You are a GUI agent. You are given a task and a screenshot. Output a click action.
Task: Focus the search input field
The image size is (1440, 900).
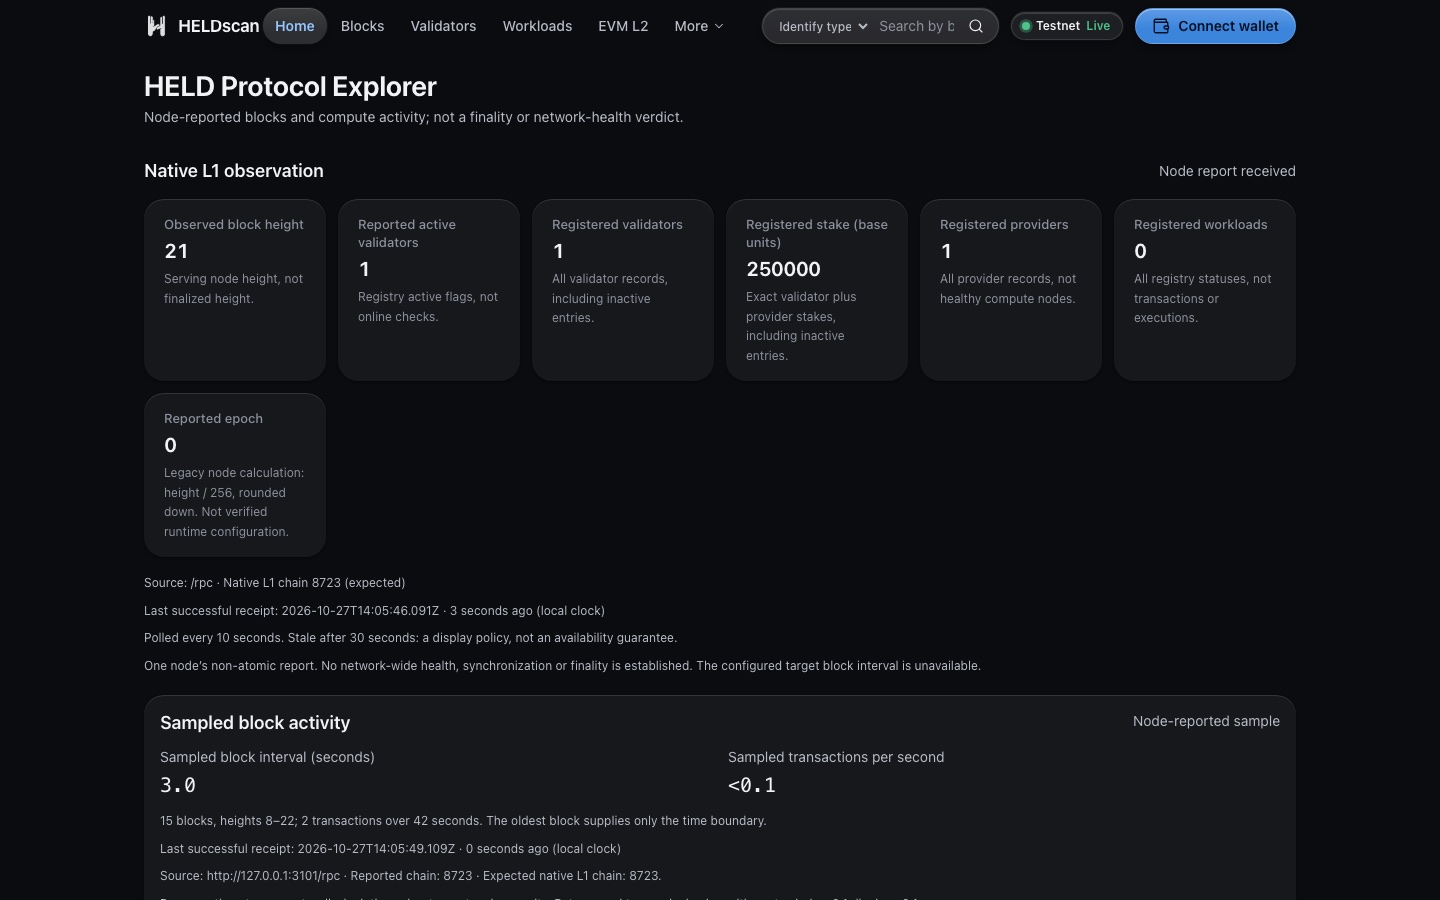(917, 26)
